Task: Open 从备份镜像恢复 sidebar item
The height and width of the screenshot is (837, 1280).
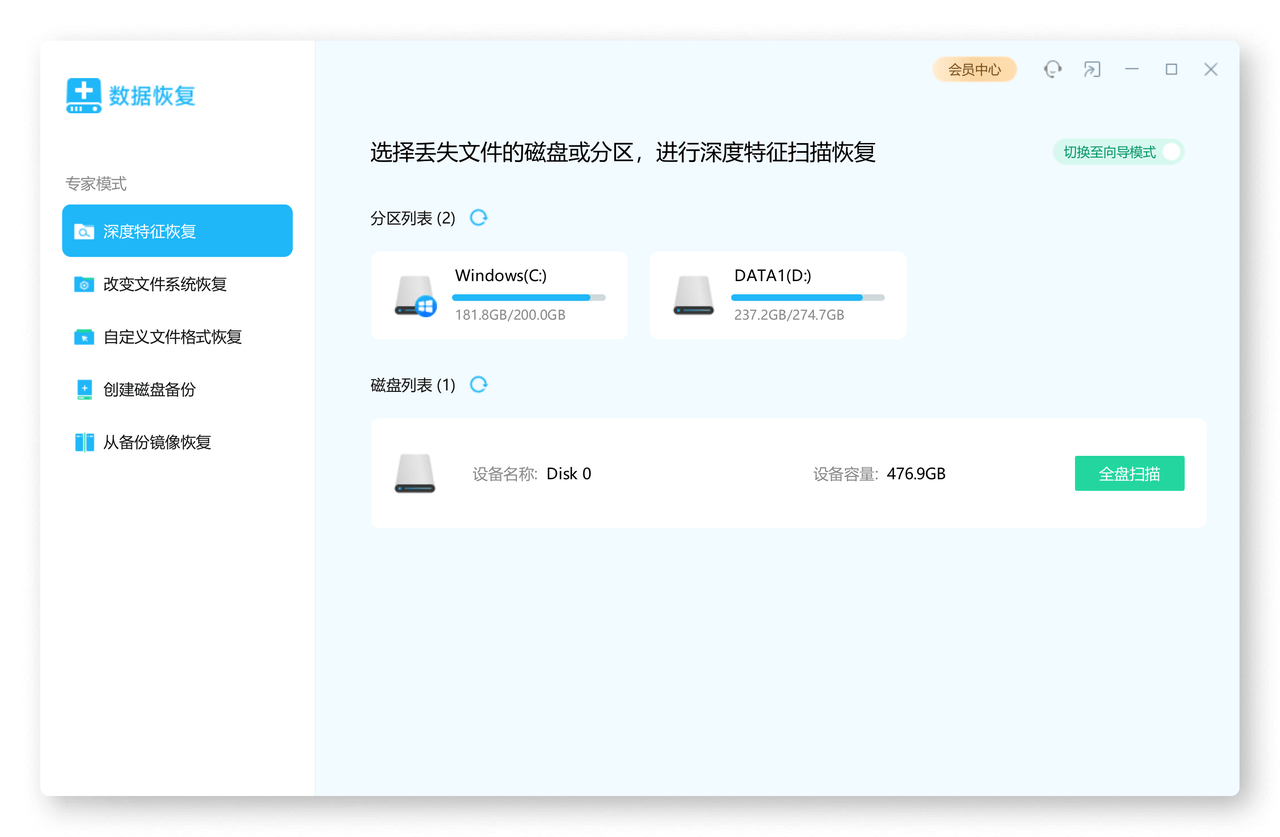Action: pyautogui.click(x=157, y=442)
